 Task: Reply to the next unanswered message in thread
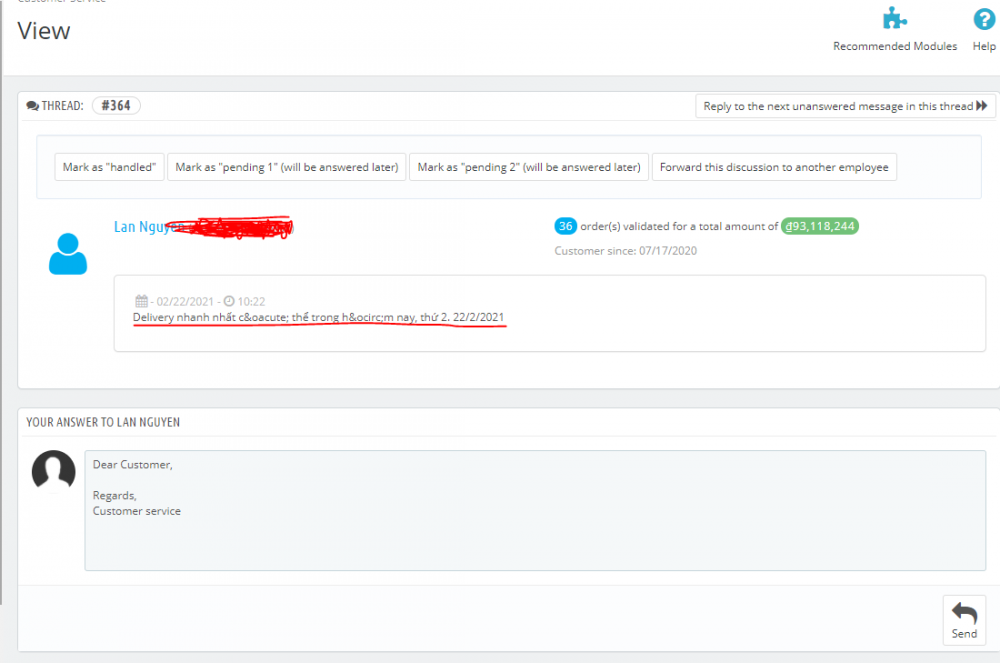pyautogui.click(x=845, y=106)
